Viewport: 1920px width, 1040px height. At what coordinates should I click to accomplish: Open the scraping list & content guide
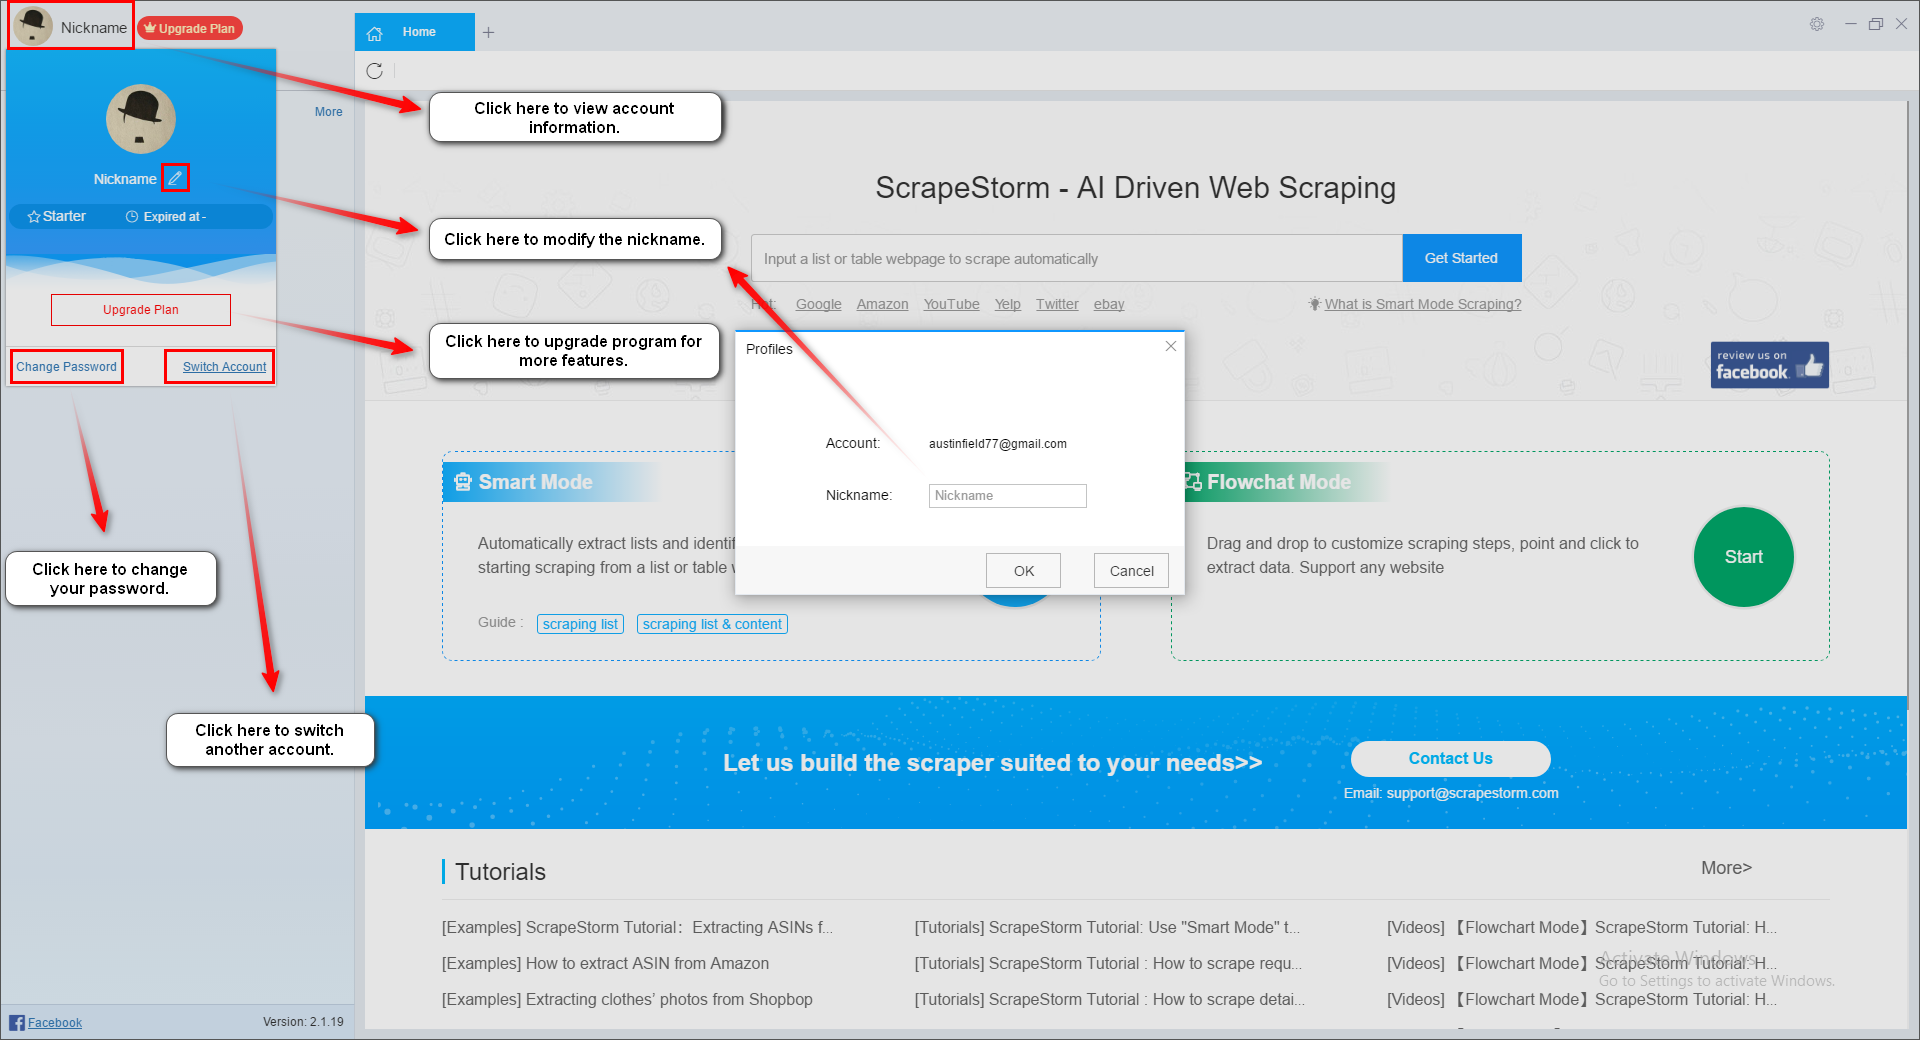pyautogui.click(x=712, y=624)
